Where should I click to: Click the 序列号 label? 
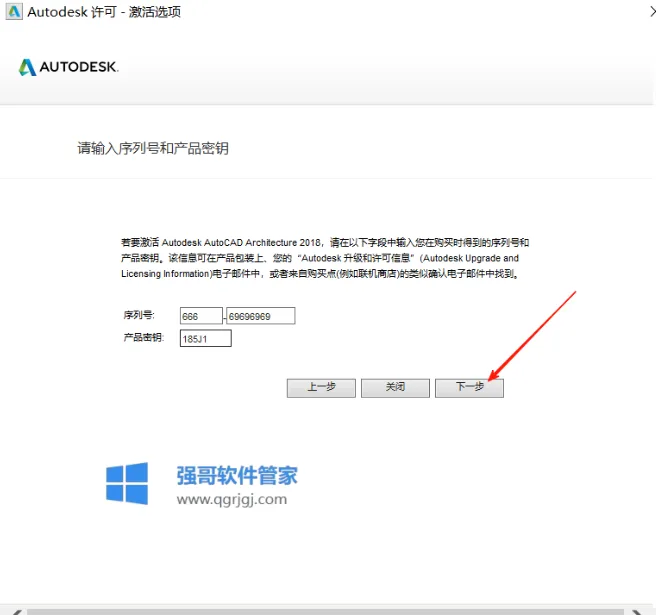(139, 315)
